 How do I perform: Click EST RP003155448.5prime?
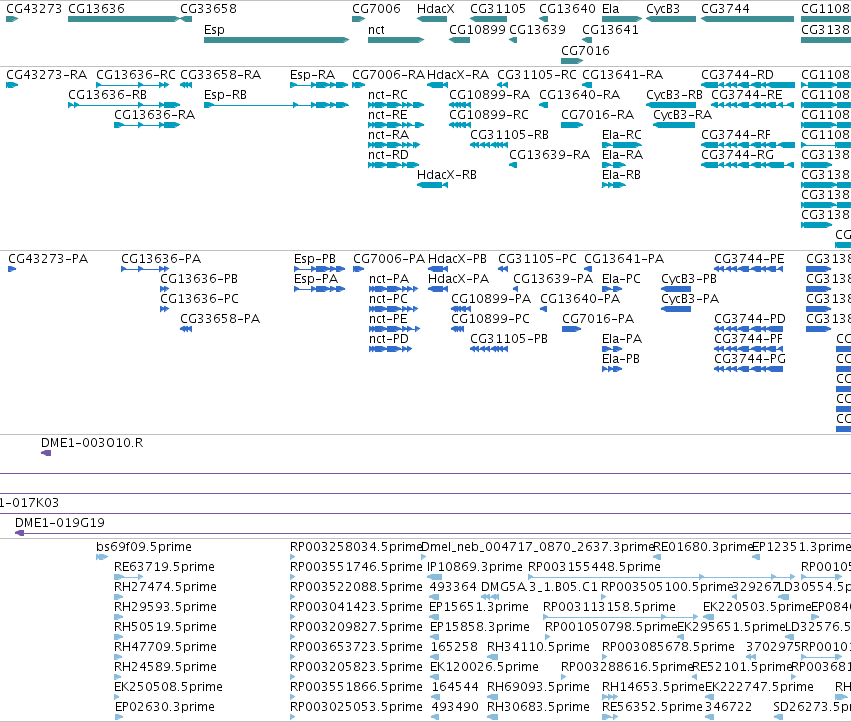[662, 577]
